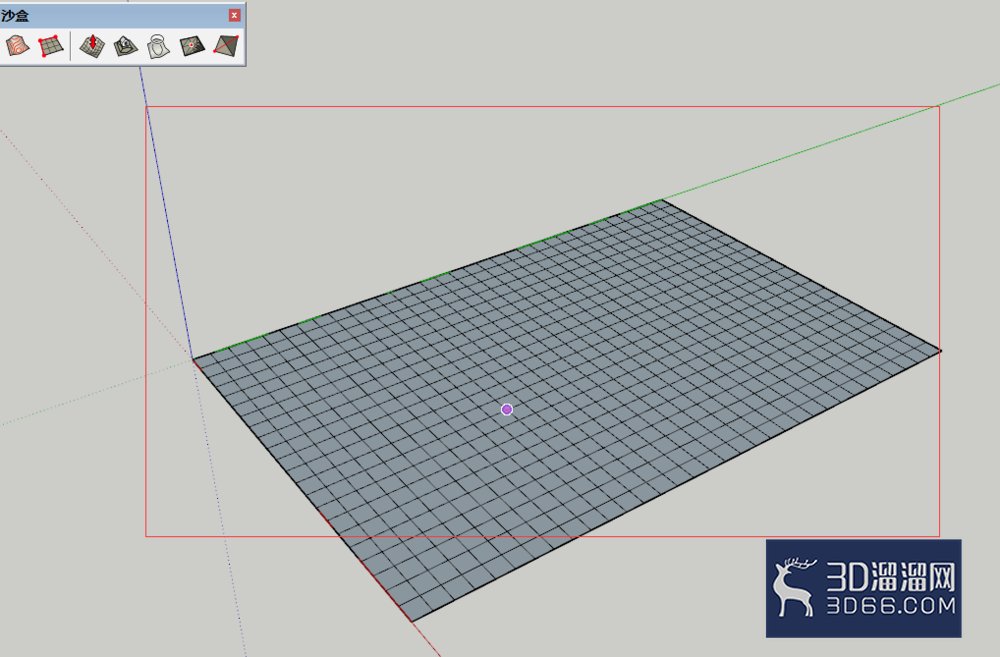The width and height of the screenshot is (1000, 657).
Task: Click the bottom corner of the grid mesh
Action: pyautogui.click(x=411, y=619)
